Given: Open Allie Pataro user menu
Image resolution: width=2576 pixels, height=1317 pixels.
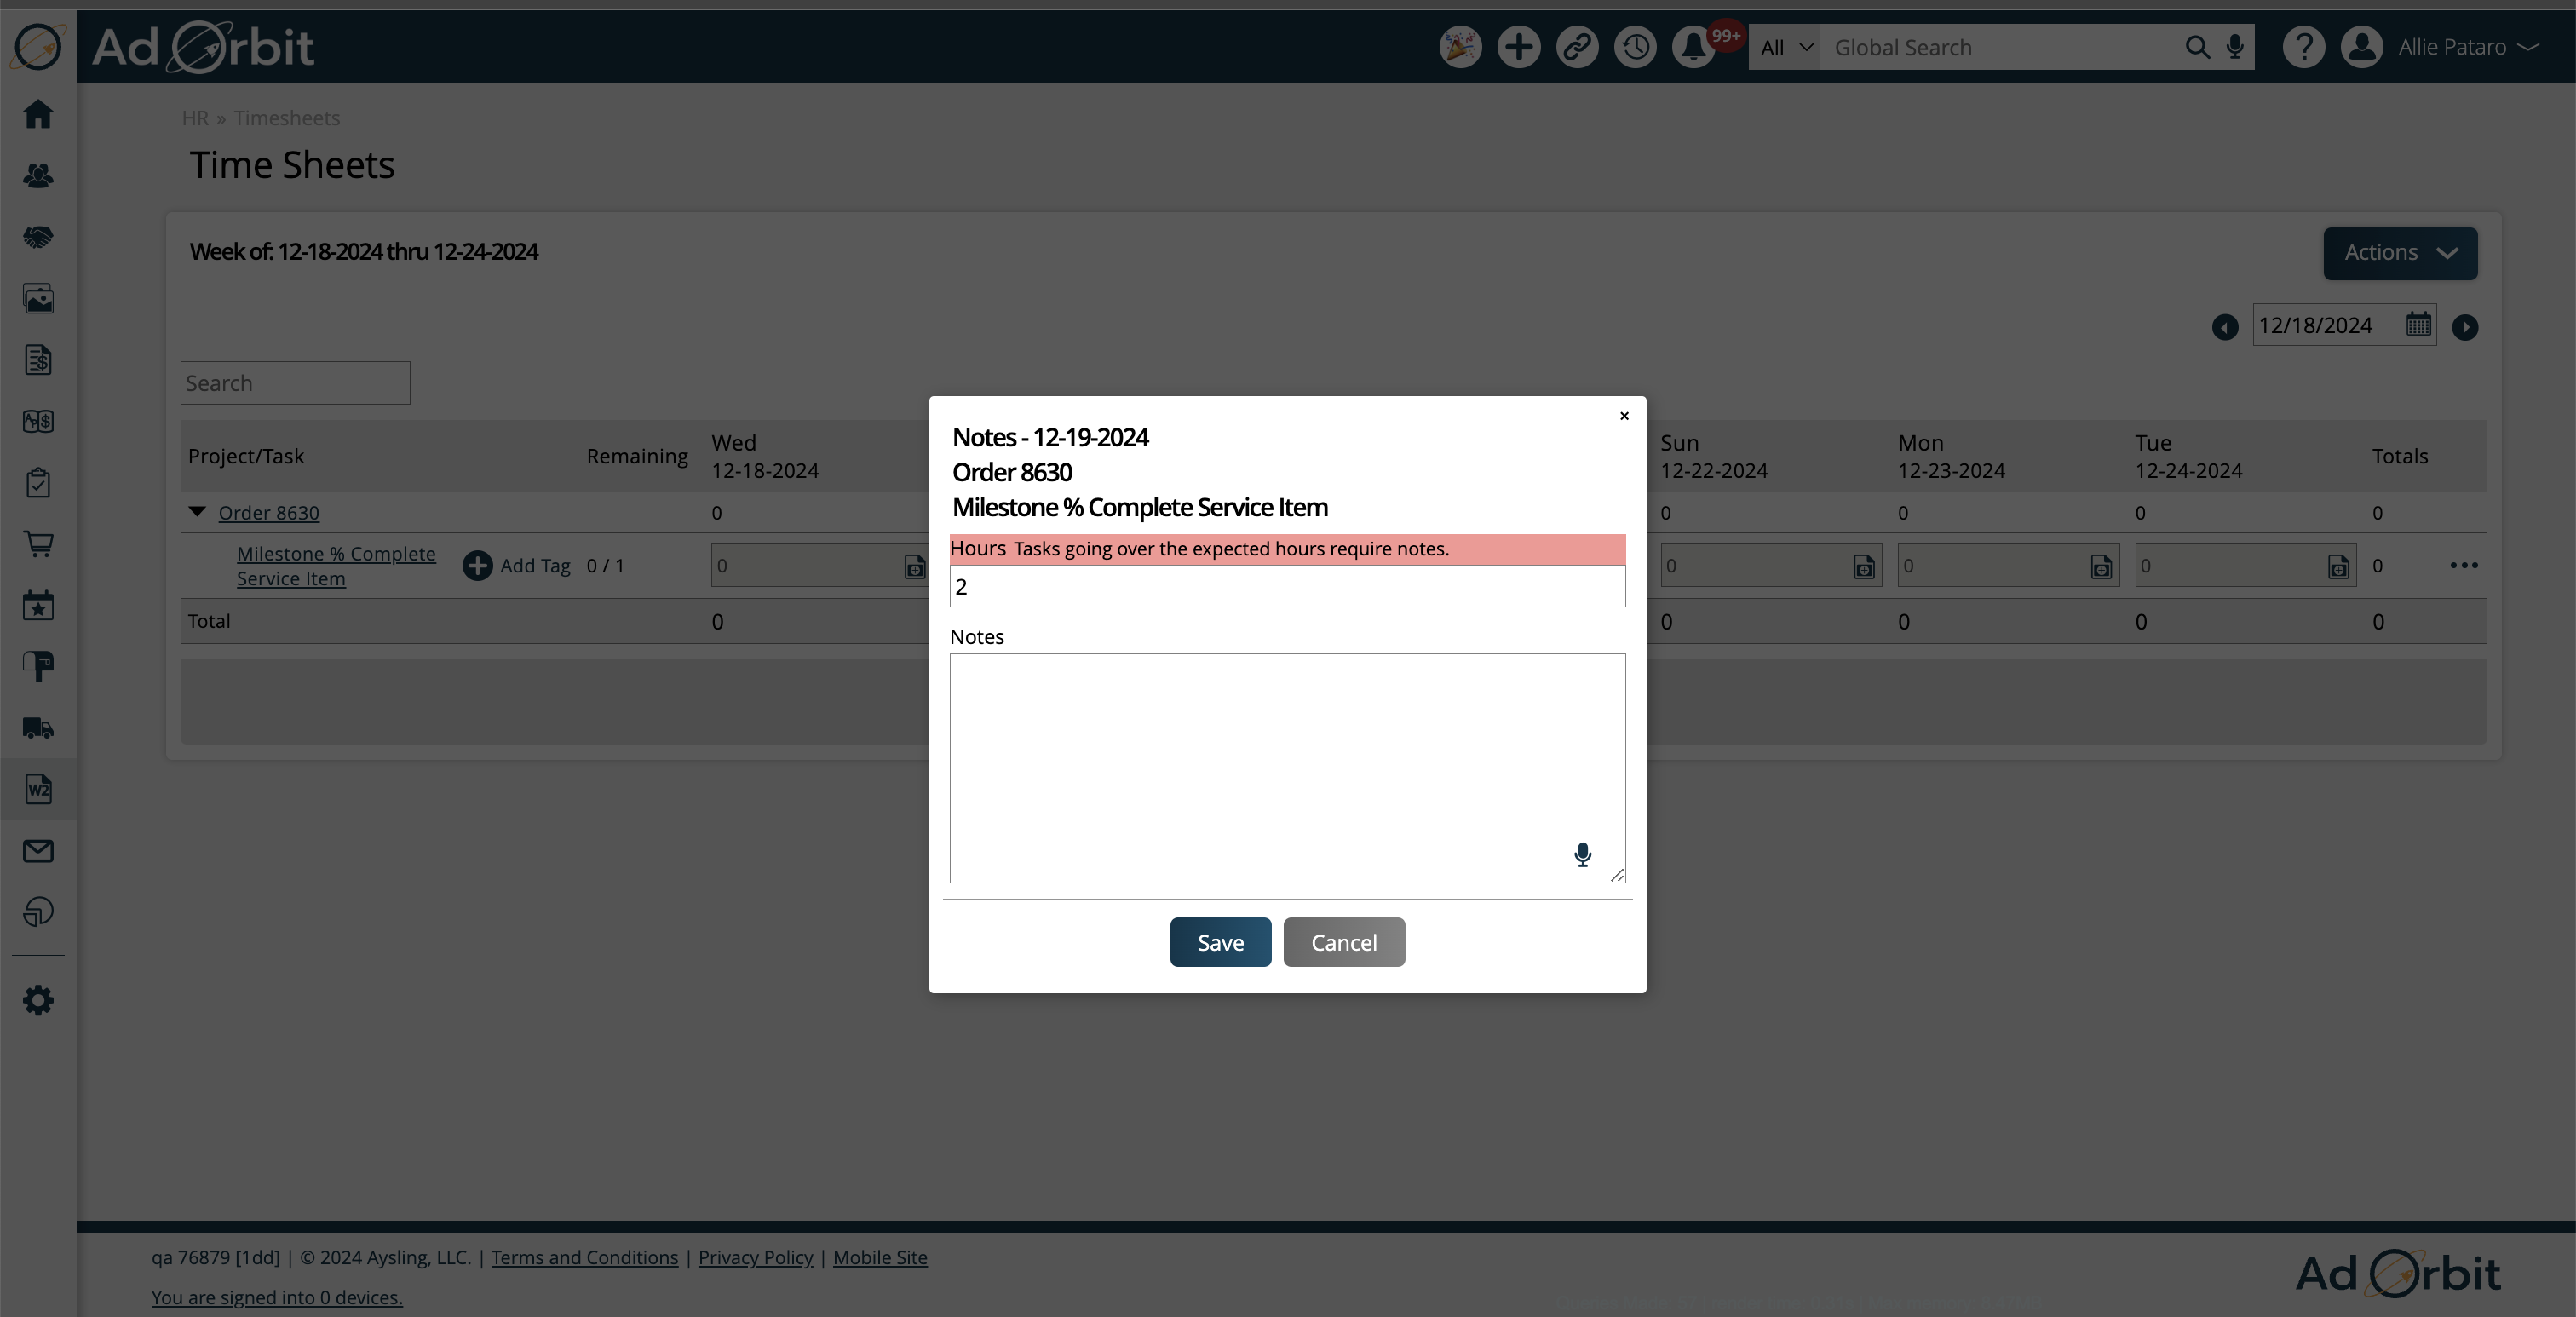Looking at the screenshot, I should pyautogui.click(x=2452, y=47).
